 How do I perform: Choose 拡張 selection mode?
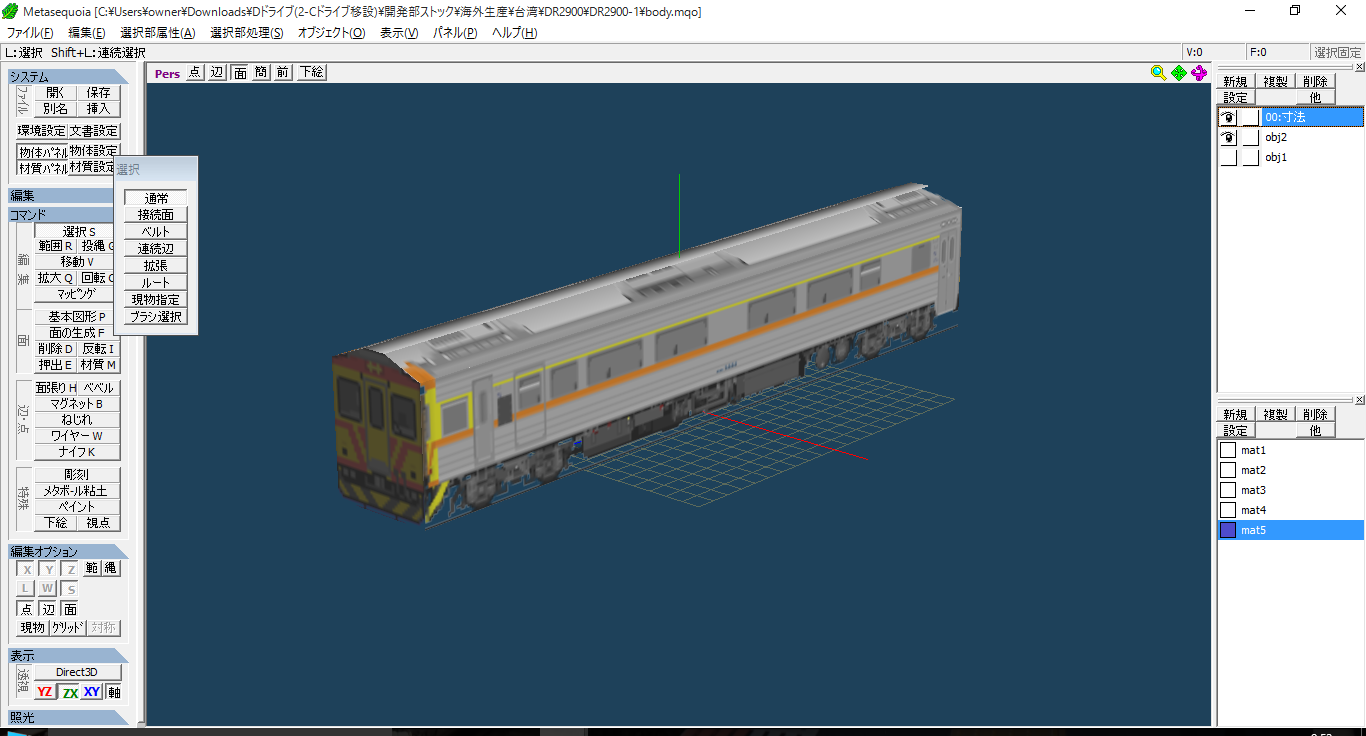pos(156,266)
